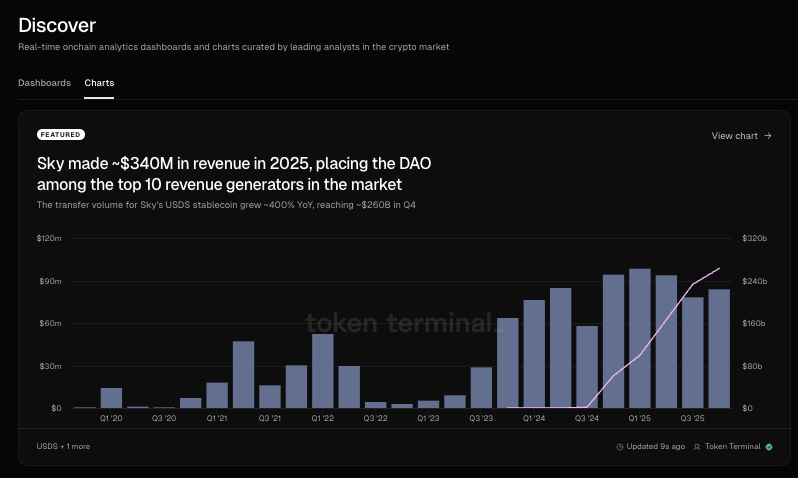Click the revenue bar above Q1 '20
This screenshot has height=478, width=798.
point(111,398)
